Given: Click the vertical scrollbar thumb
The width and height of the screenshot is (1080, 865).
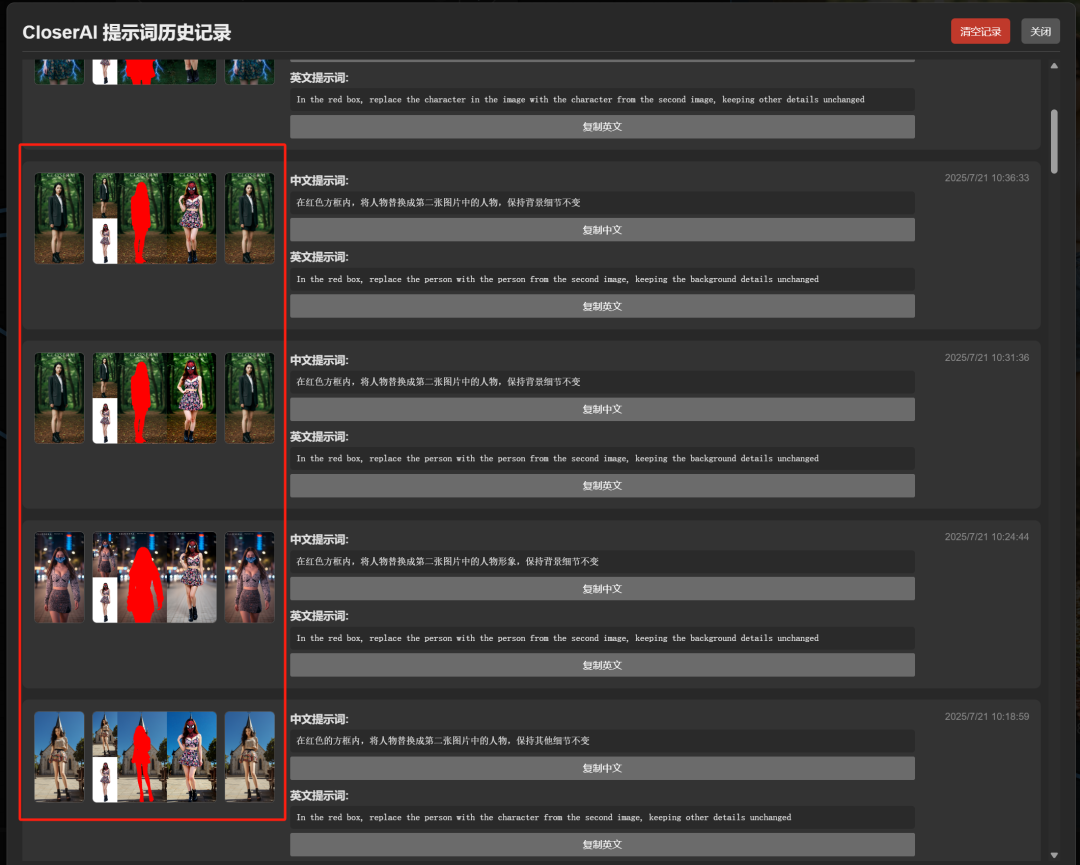Looking at the screenshot, I should (1054, 141).
